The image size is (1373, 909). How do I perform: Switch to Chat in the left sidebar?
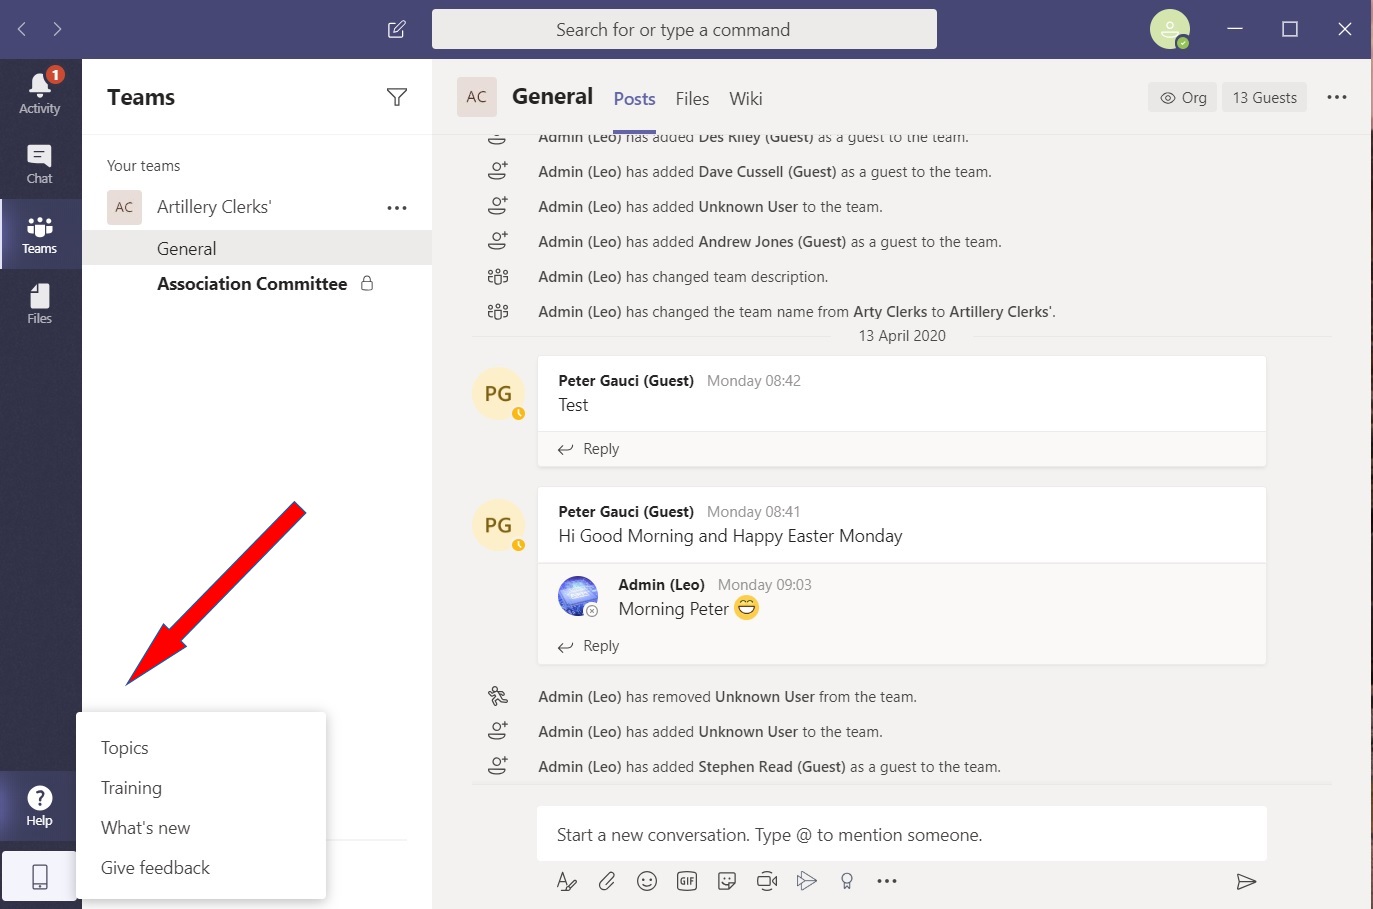(x=40, y=163)
